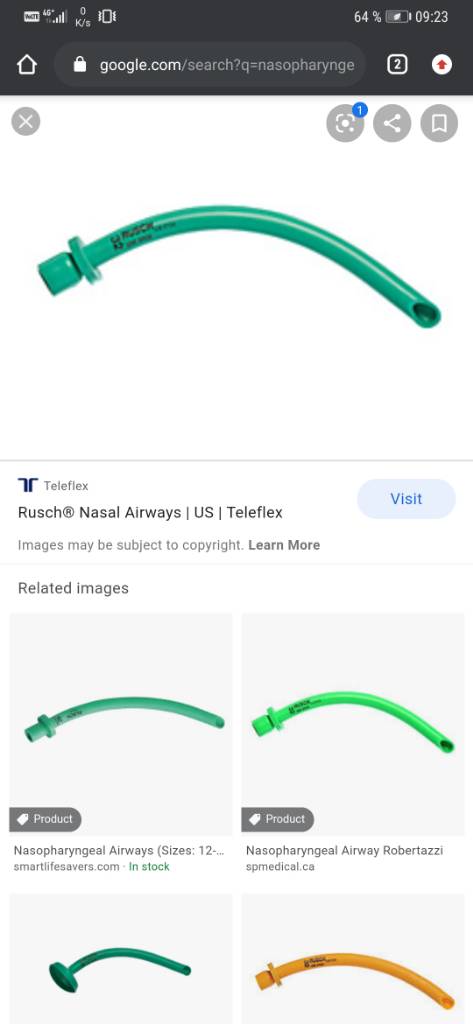Open the orange Rusch airway thumbnail

[353, 959]
